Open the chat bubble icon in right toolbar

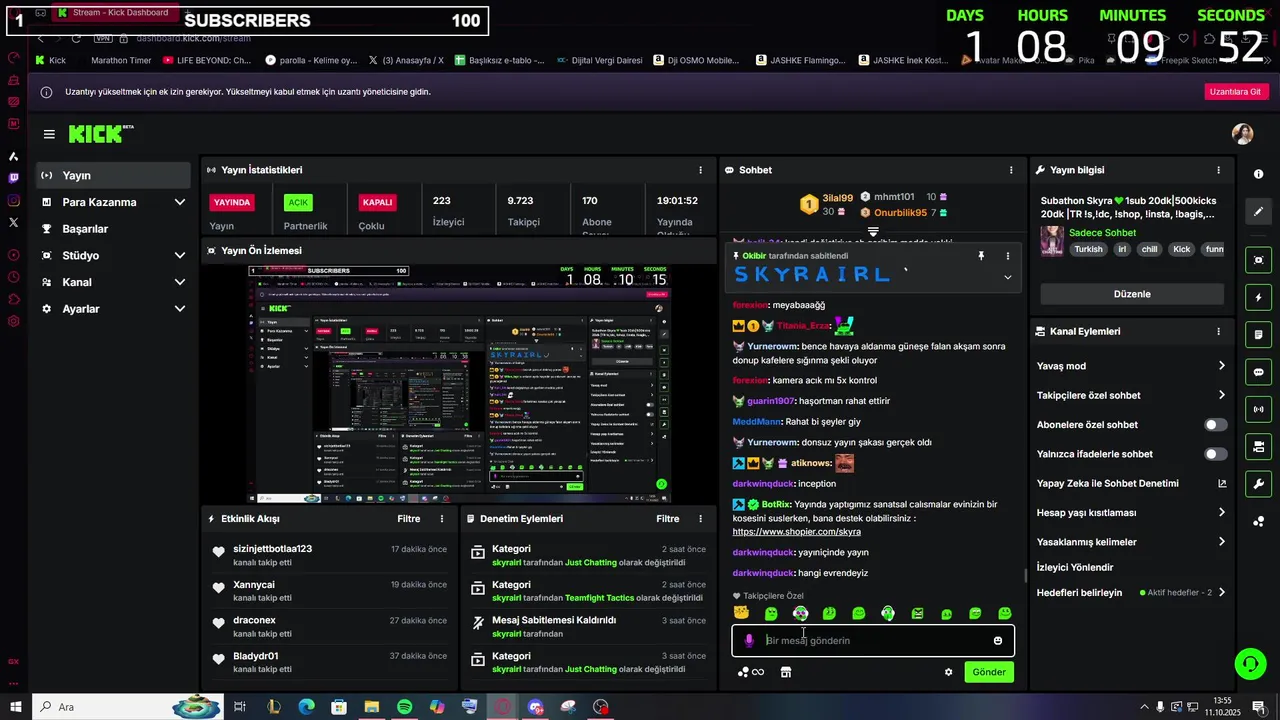(1258, 372)
